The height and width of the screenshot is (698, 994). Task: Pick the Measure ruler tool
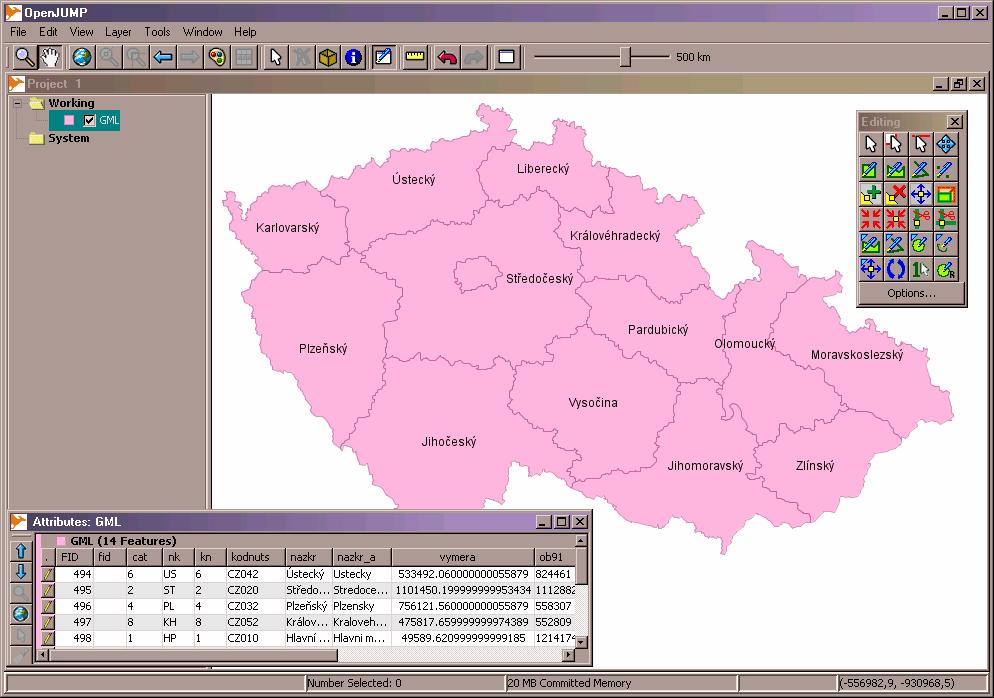415,57
